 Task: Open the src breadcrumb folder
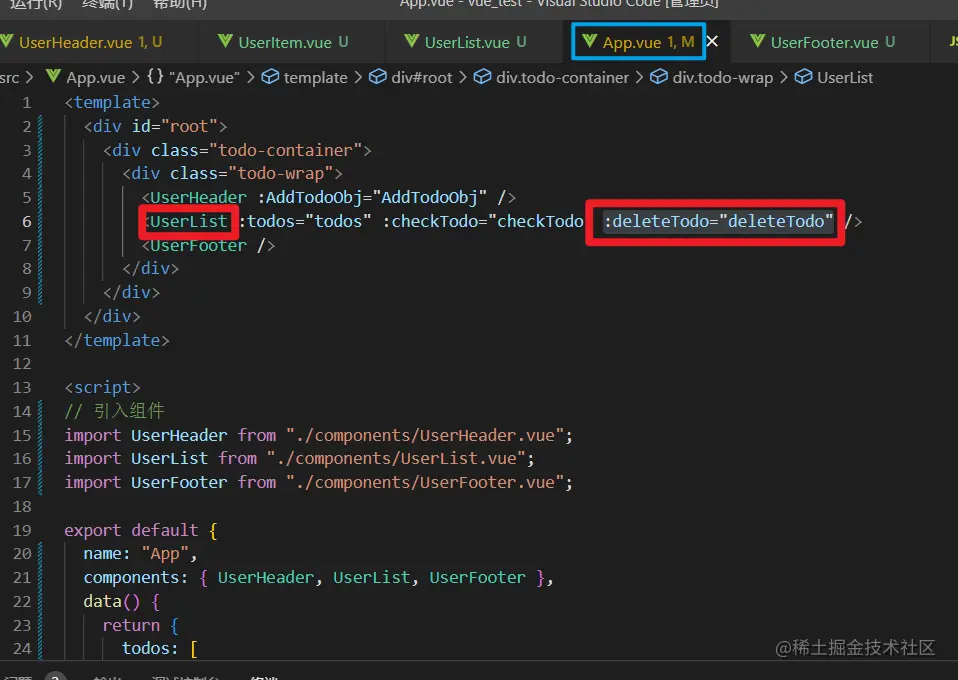(10, 78)
